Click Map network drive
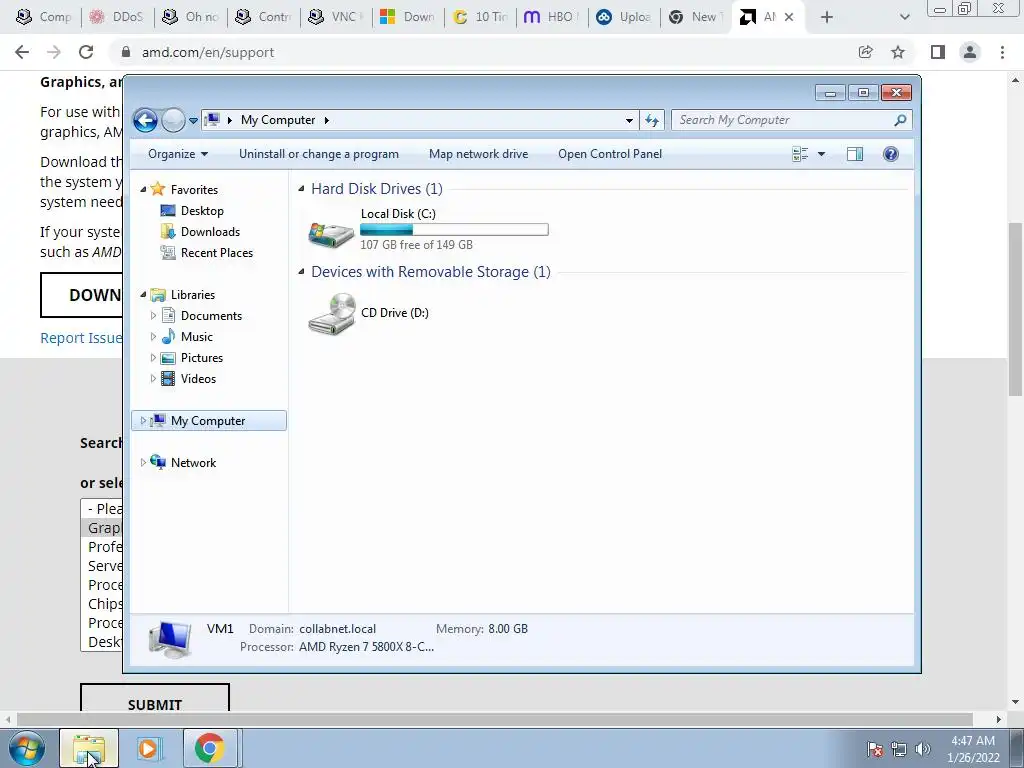1024x768 pixels. pyautogui.click(x=479, y=154)
